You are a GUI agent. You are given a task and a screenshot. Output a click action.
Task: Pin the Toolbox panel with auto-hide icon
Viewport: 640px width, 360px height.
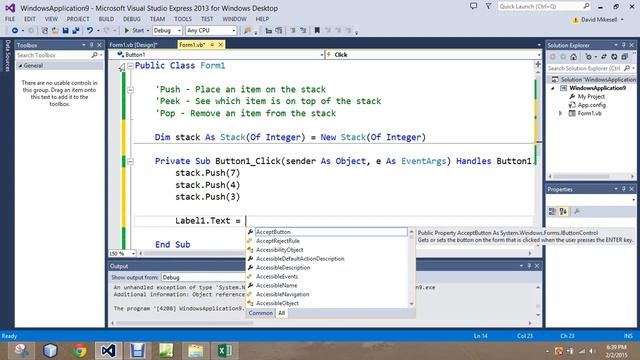click(91, 45)
